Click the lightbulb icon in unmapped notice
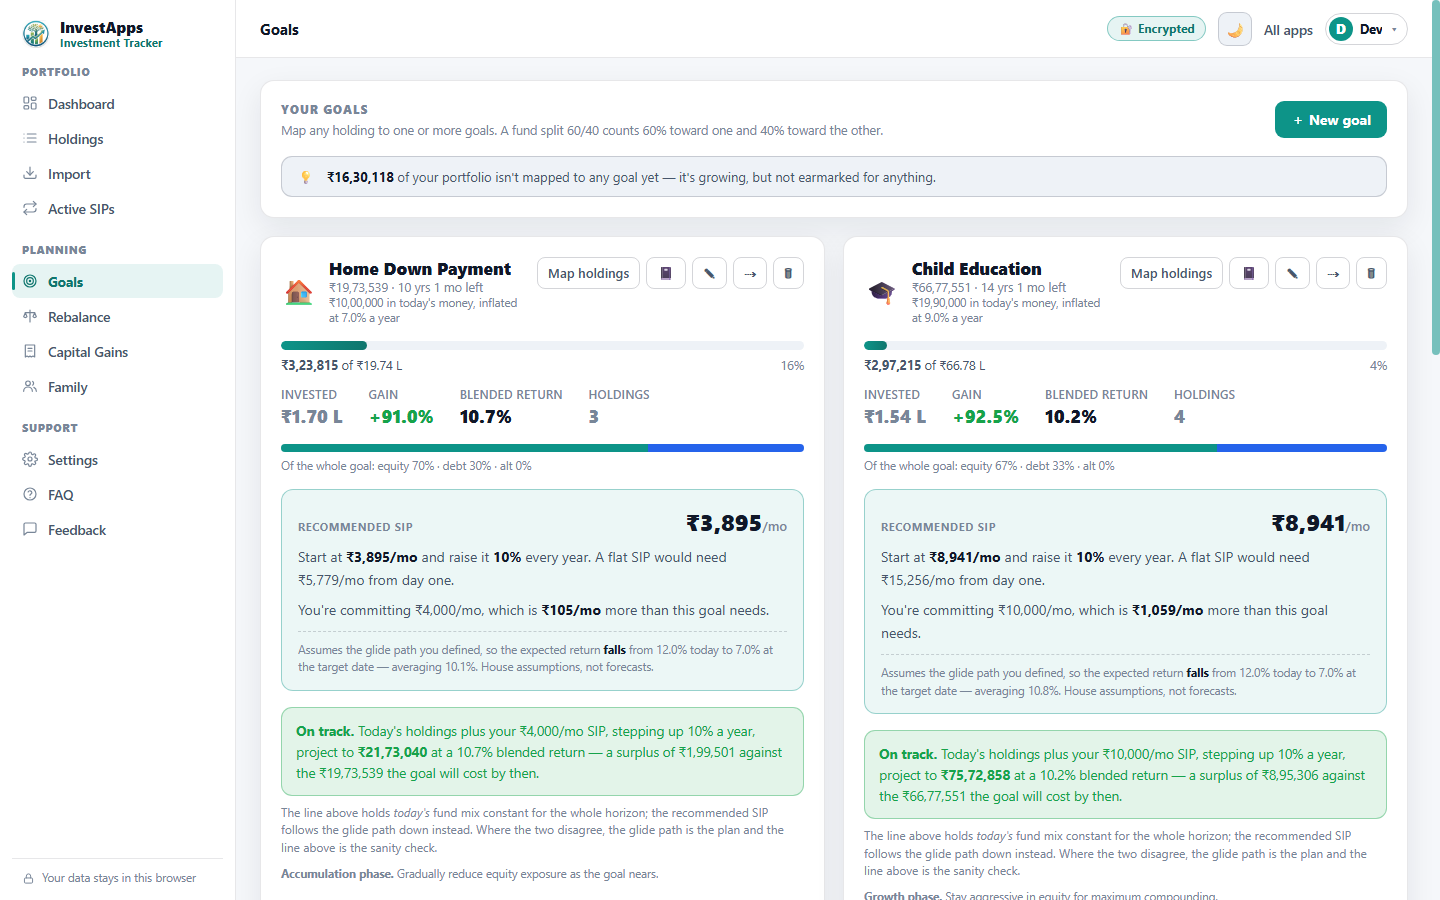 click(306, 177)
